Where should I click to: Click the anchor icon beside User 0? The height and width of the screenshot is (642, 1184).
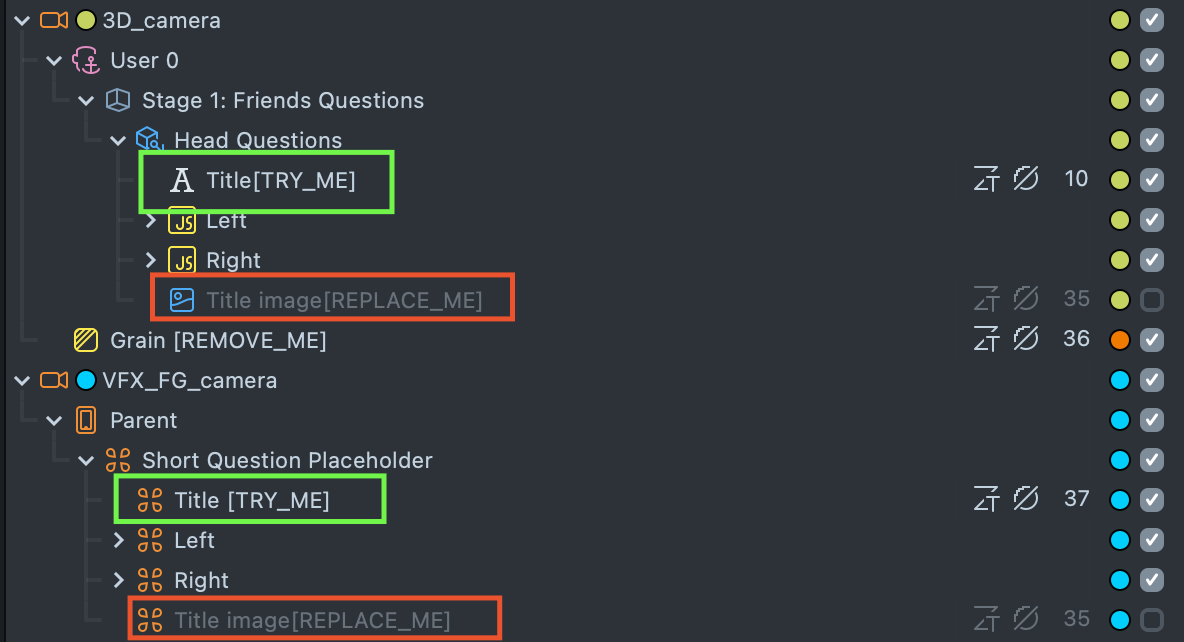pyautogui.click(x=86, y=60)
